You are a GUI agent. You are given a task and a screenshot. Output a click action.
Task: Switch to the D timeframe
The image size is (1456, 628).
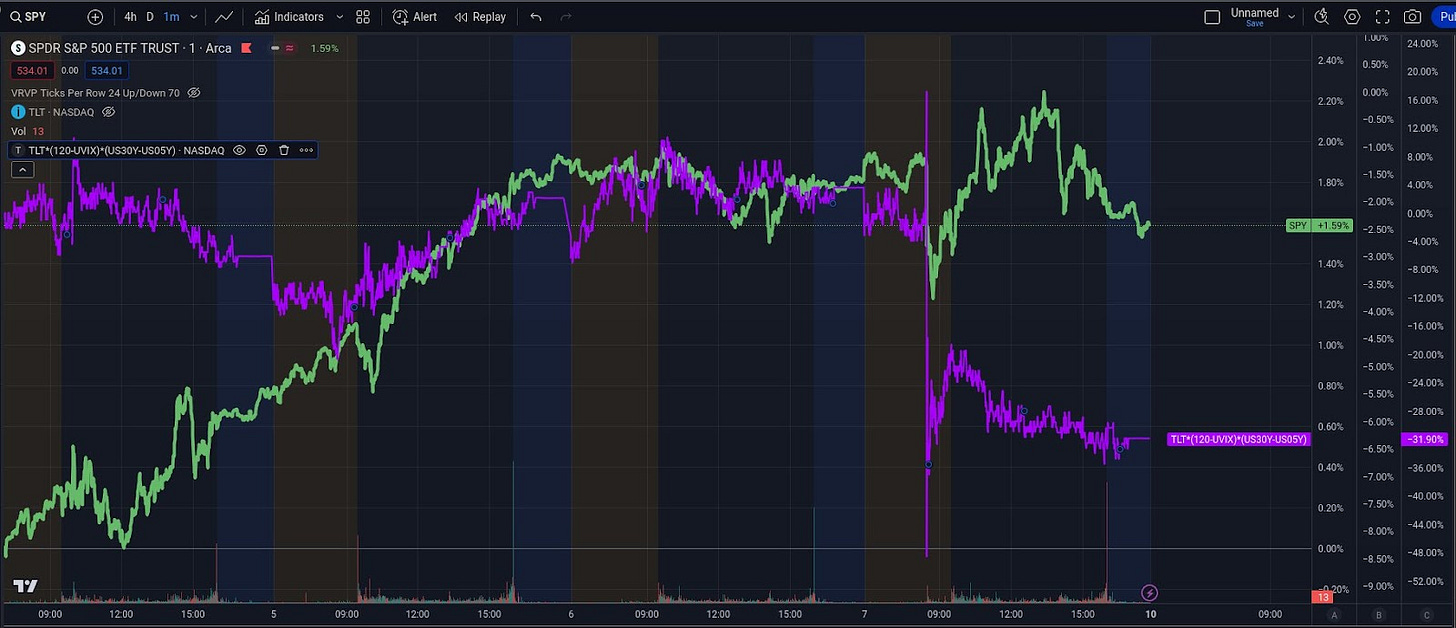tap(150, 17)
